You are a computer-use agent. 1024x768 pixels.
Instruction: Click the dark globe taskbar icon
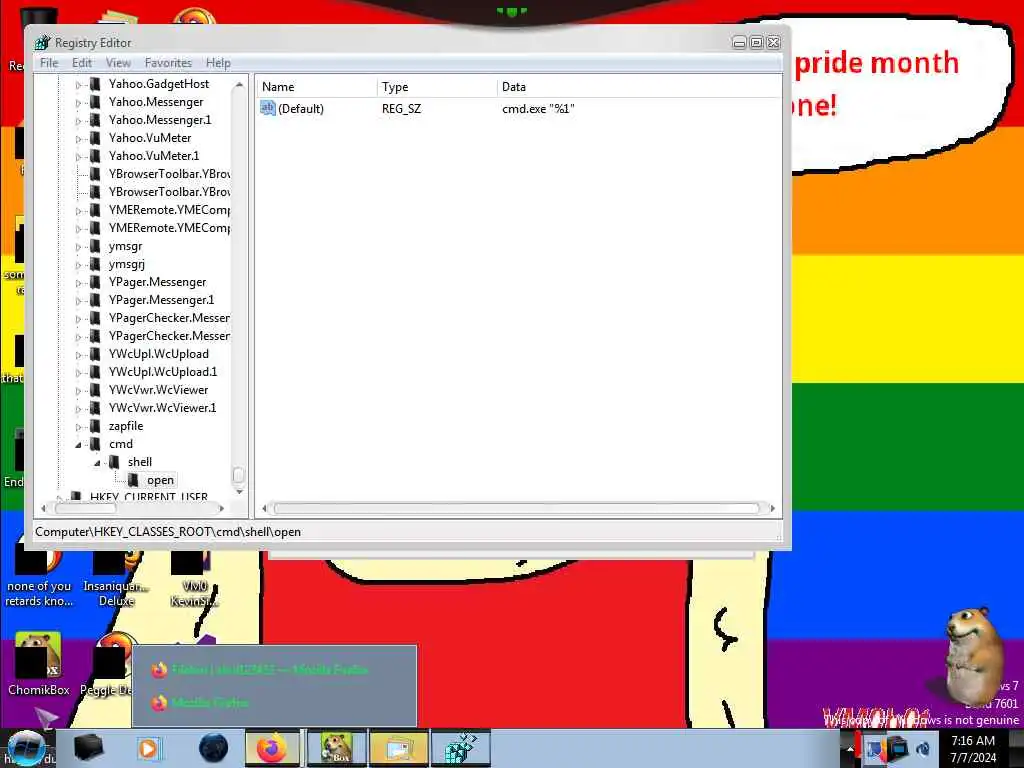click(x=214, y=748)
